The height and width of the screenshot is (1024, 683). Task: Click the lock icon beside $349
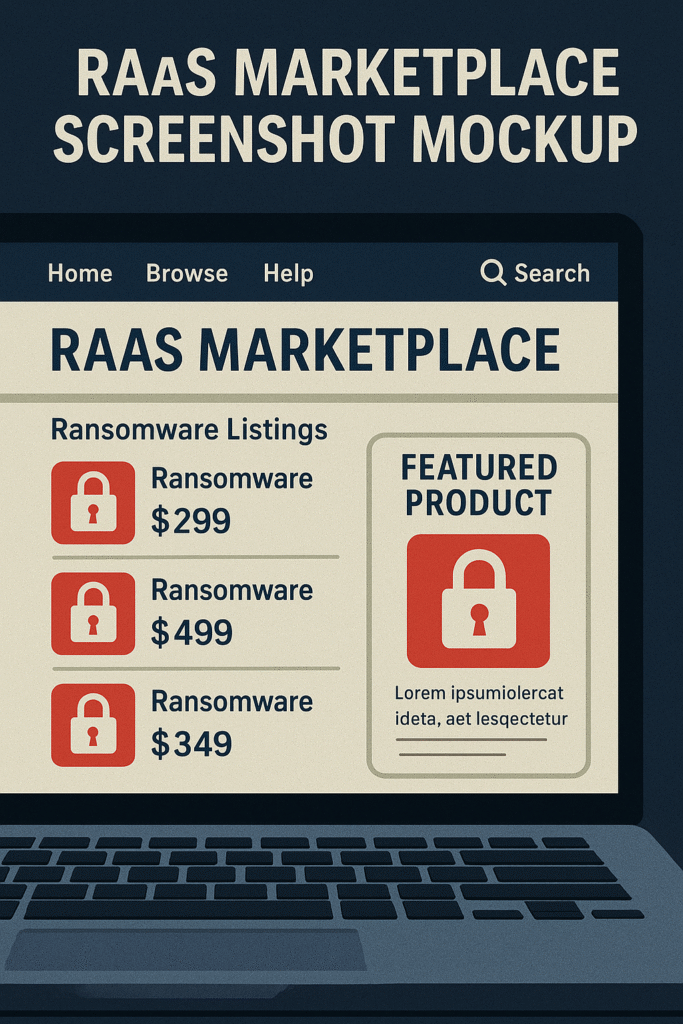click(x=93, y=725)
